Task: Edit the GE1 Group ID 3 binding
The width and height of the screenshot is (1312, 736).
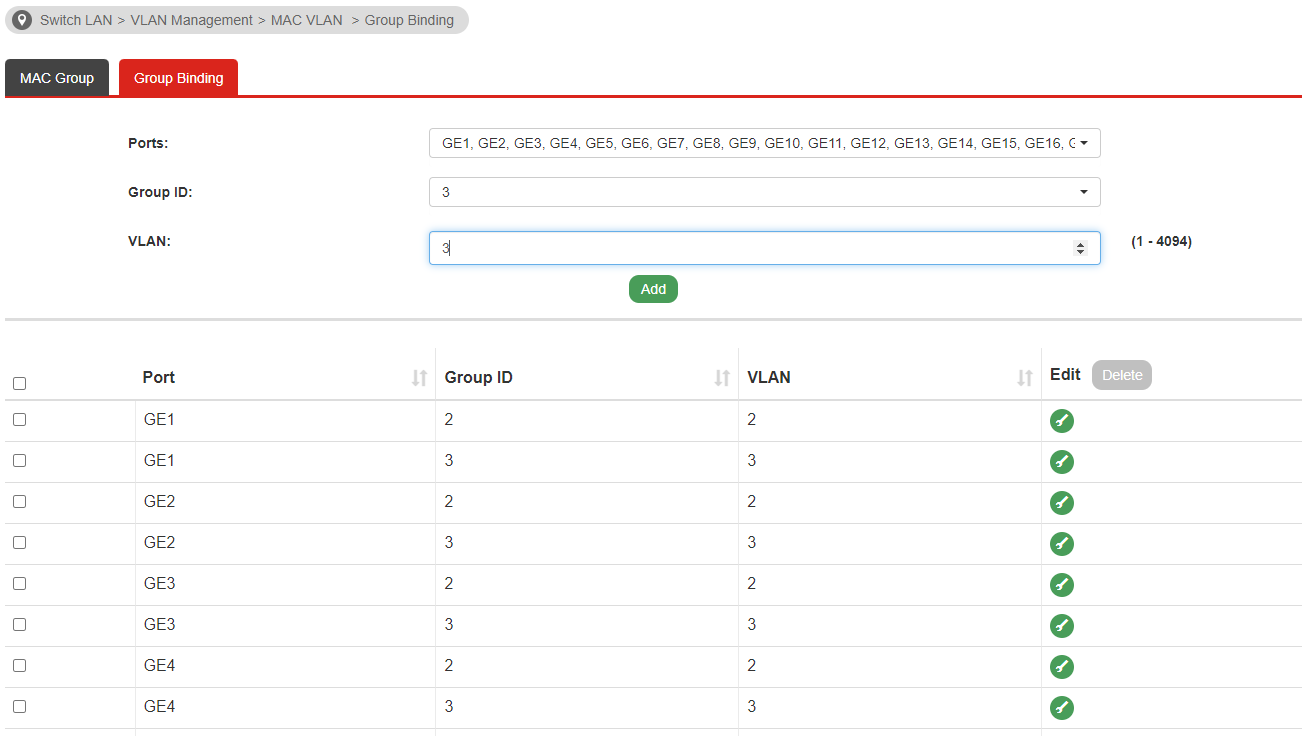Action: pyautogui.click(x=1061, y=462)
